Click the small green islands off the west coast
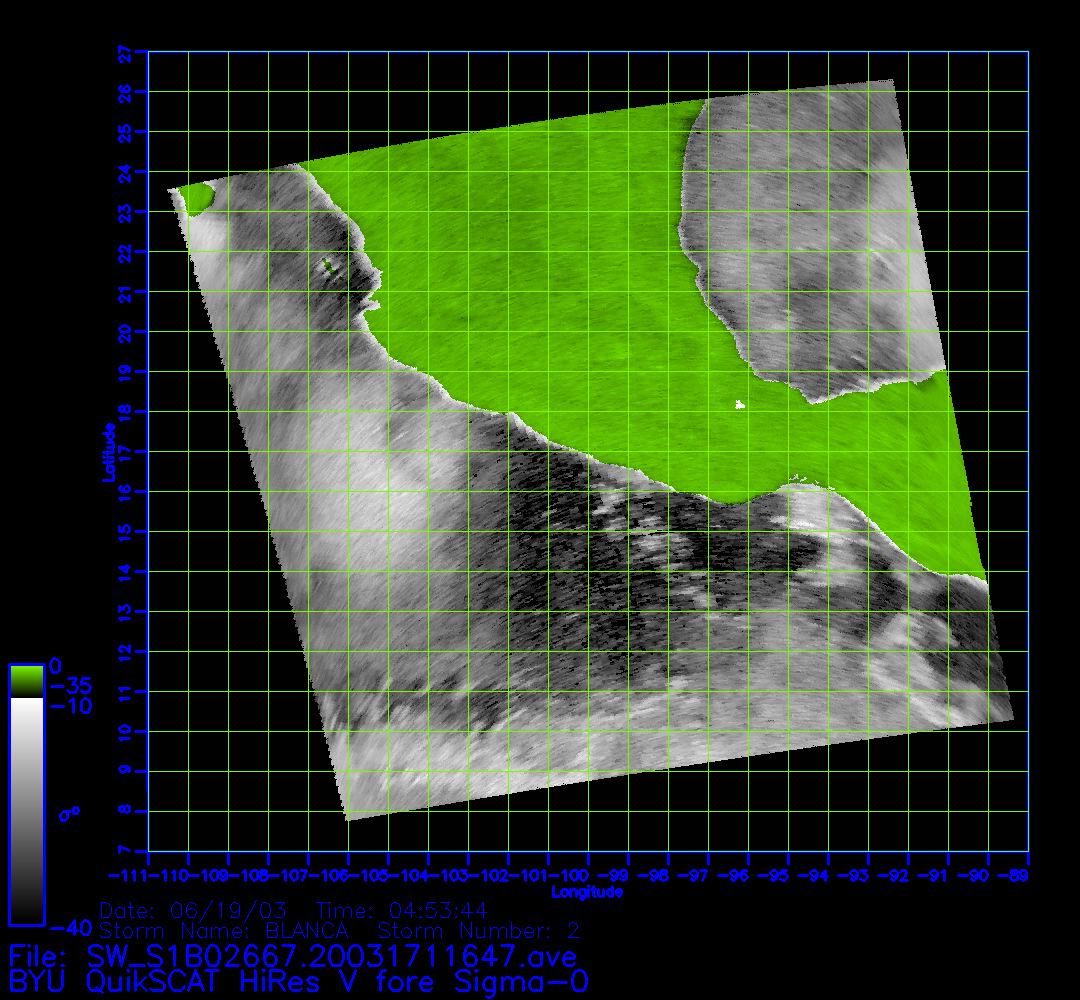This screenshot has width=1080, height=1000. point(327,265)
